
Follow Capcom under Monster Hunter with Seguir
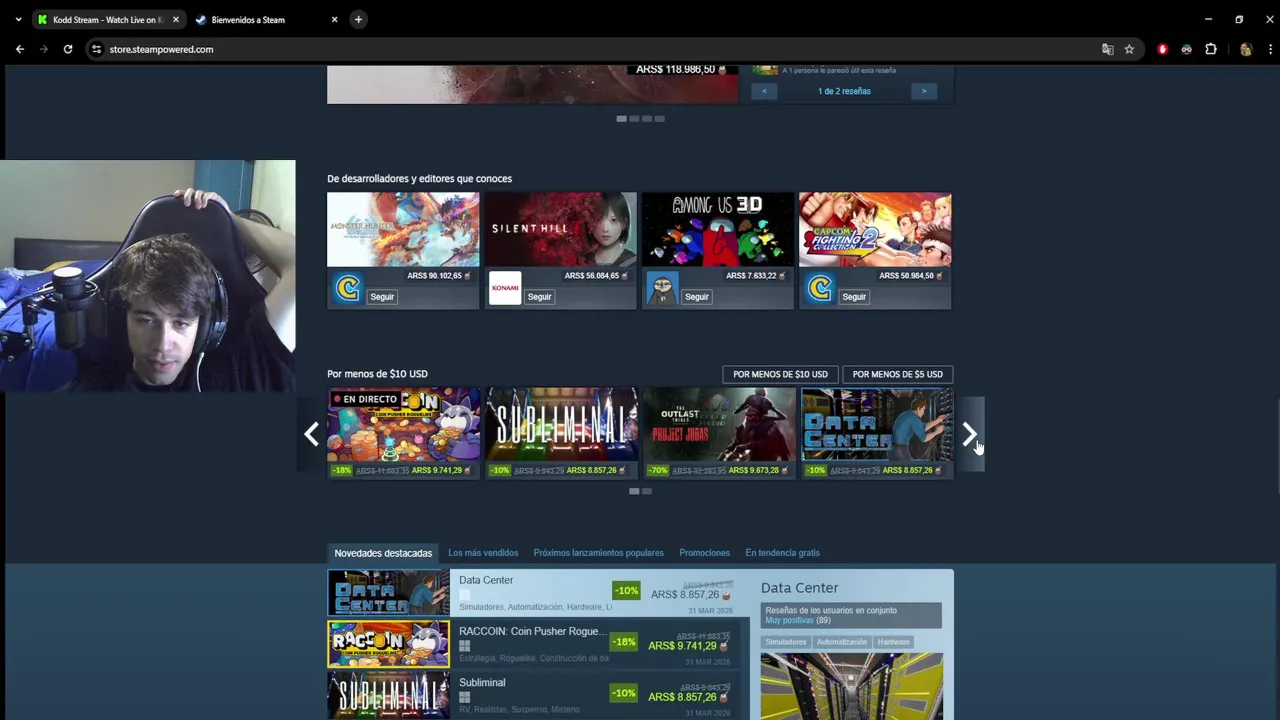pyautogui.click(x=382, y=297)
